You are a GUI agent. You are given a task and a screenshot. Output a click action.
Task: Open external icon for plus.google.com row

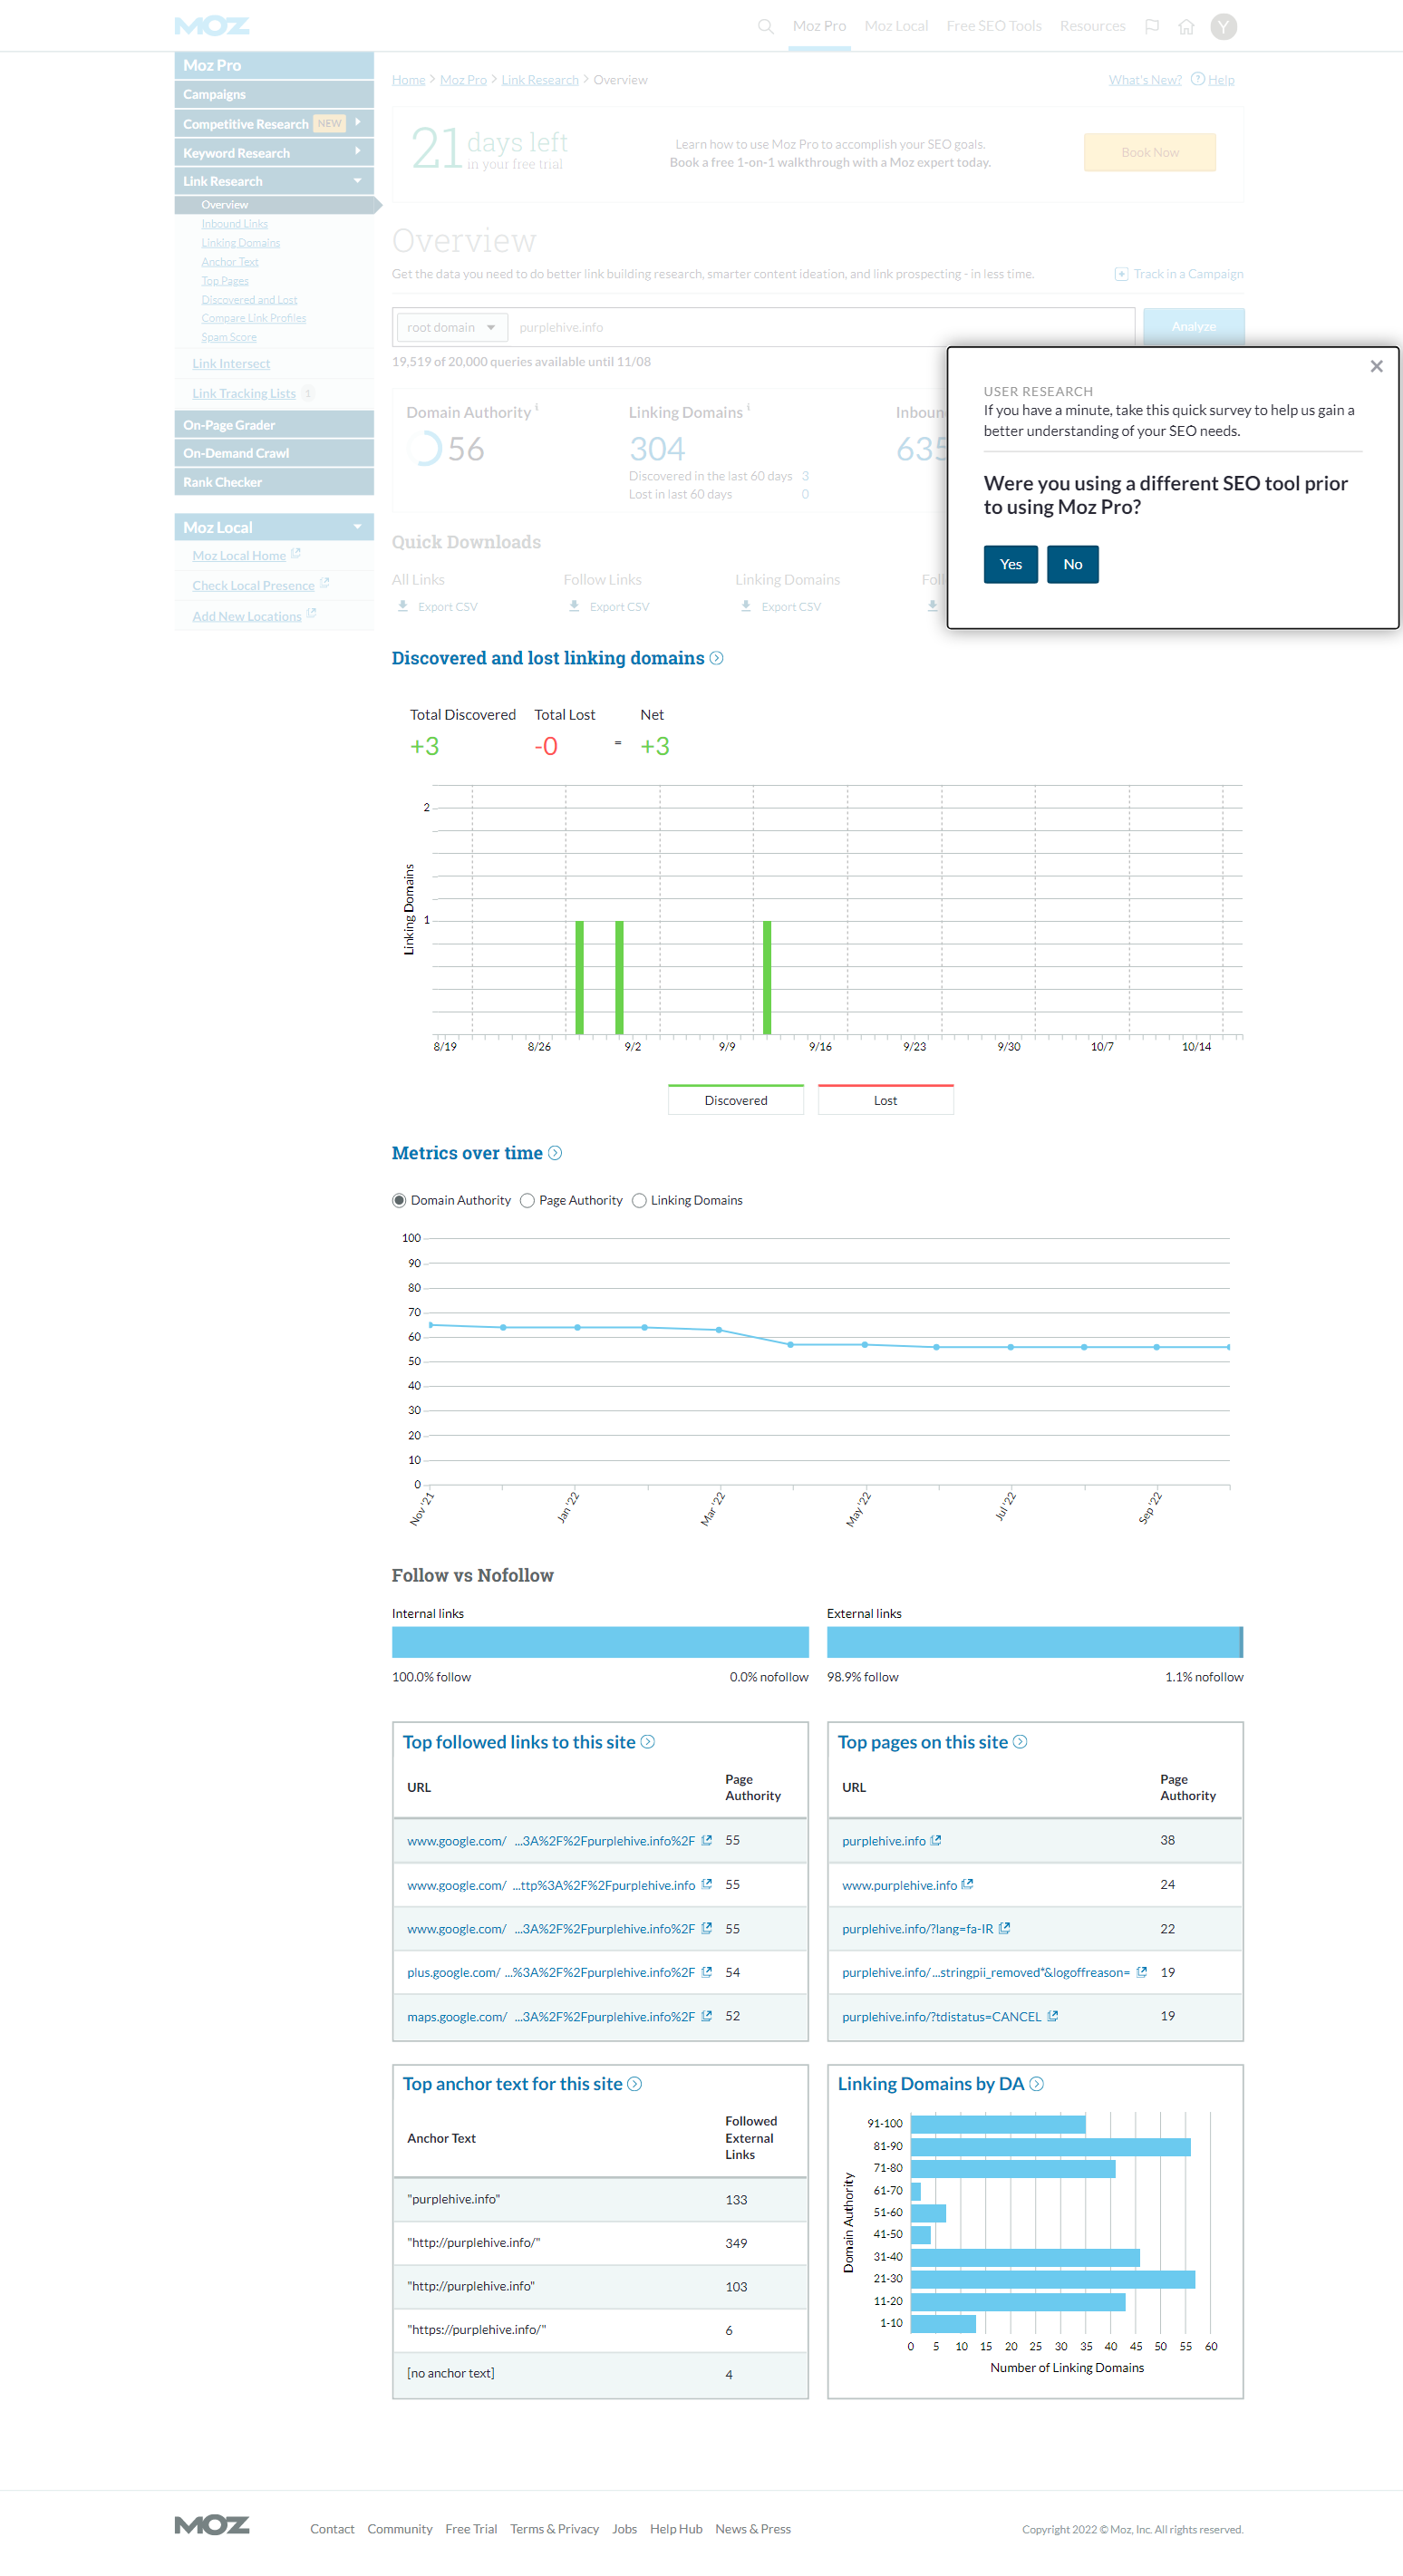[707, 1972]
